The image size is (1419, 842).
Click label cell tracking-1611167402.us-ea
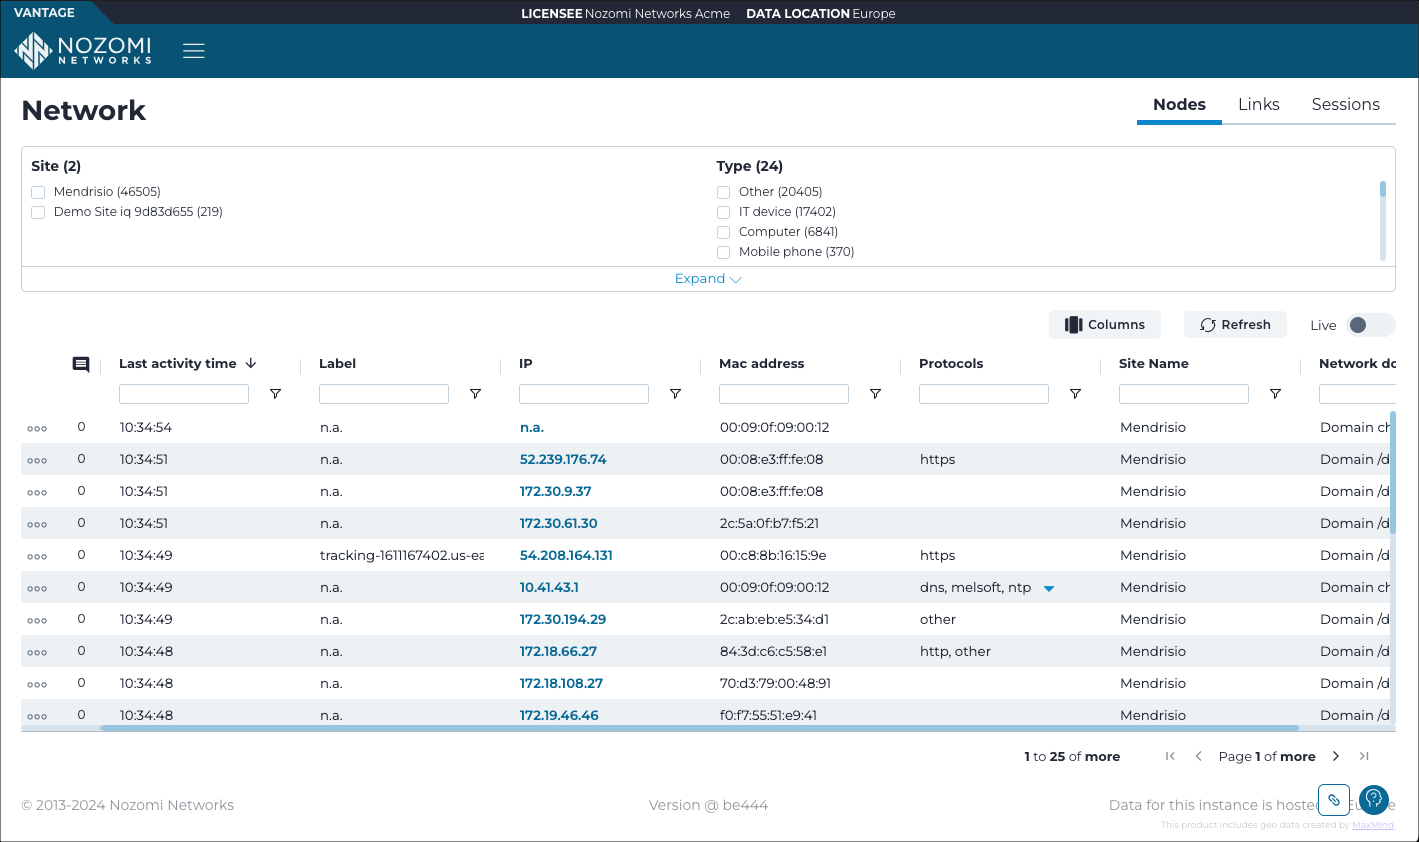tap(402, 555)
